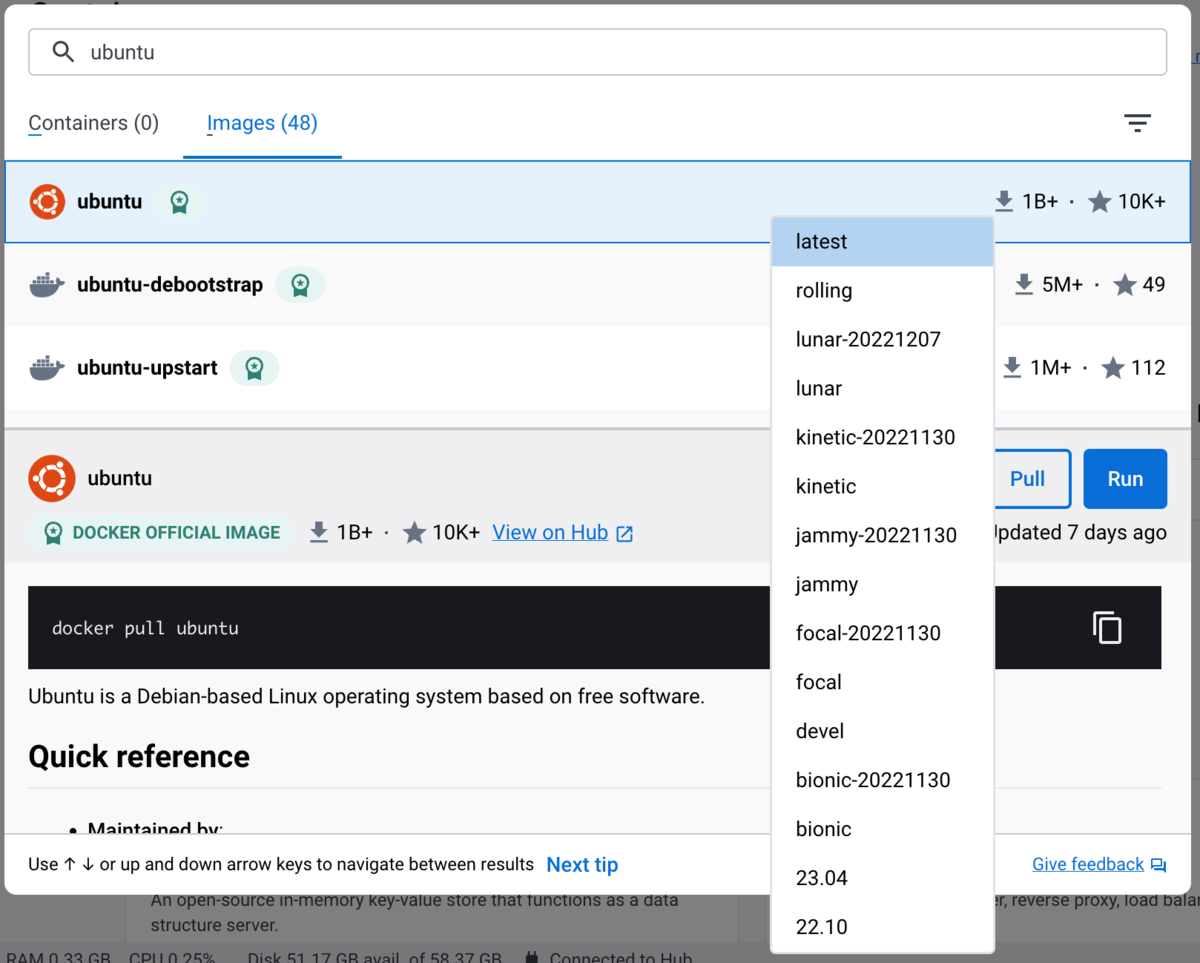This screenshot has height=963, width=1200.
Task: Select the lunar-20221207 tag
Action: coord(882,340)
